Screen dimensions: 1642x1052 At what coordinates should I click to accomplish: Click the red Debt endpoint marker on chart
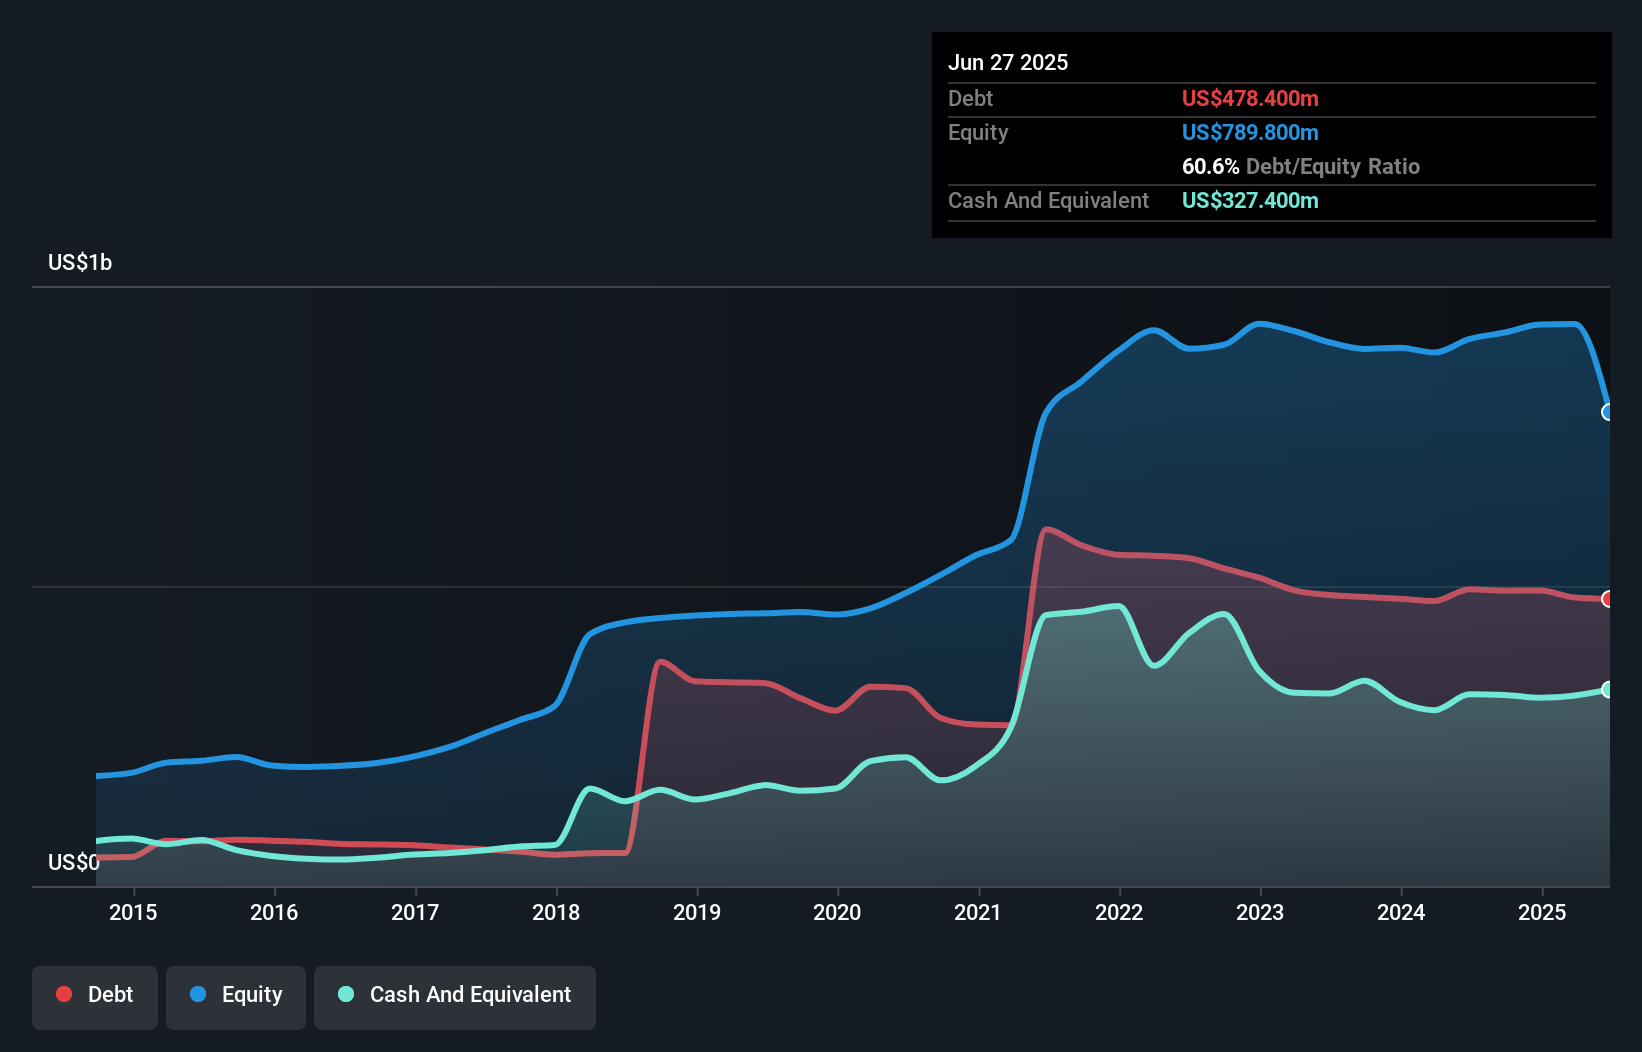click(1607, 599)
